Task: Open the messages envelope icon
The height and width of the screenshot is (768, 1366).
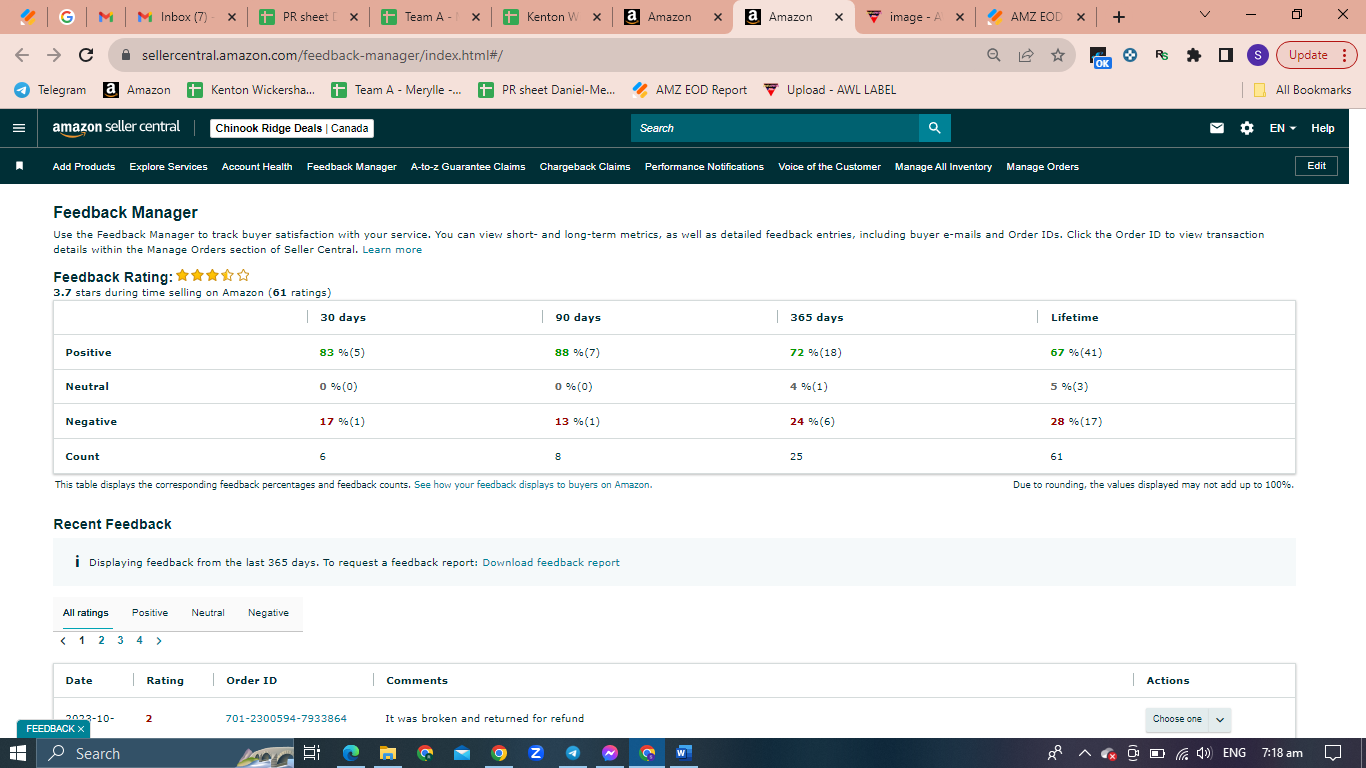Action: point(1217,128)
